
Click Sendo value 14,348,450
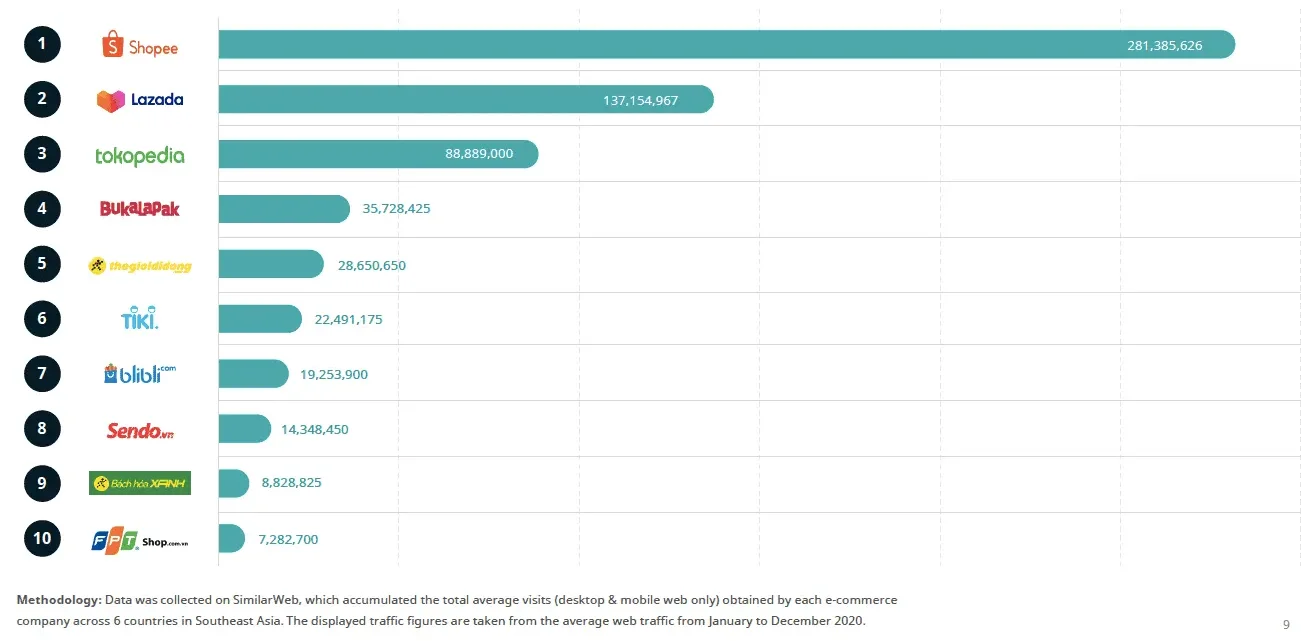point(315,430)
